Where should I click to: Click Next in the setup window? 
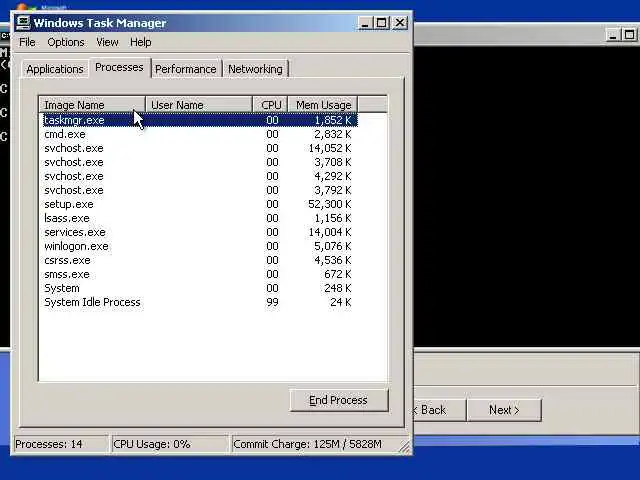[x=504, y=409]
